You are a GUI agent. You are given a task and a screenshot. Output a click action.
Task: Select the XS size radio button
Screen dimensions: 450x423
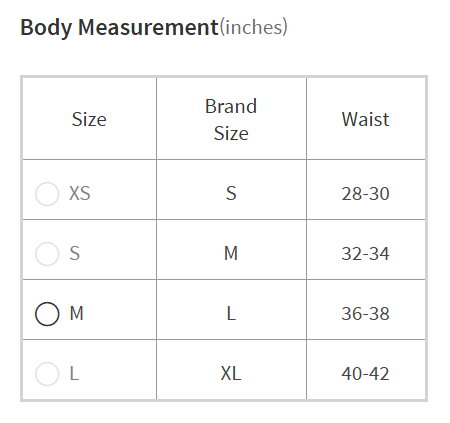coord(47,194)
